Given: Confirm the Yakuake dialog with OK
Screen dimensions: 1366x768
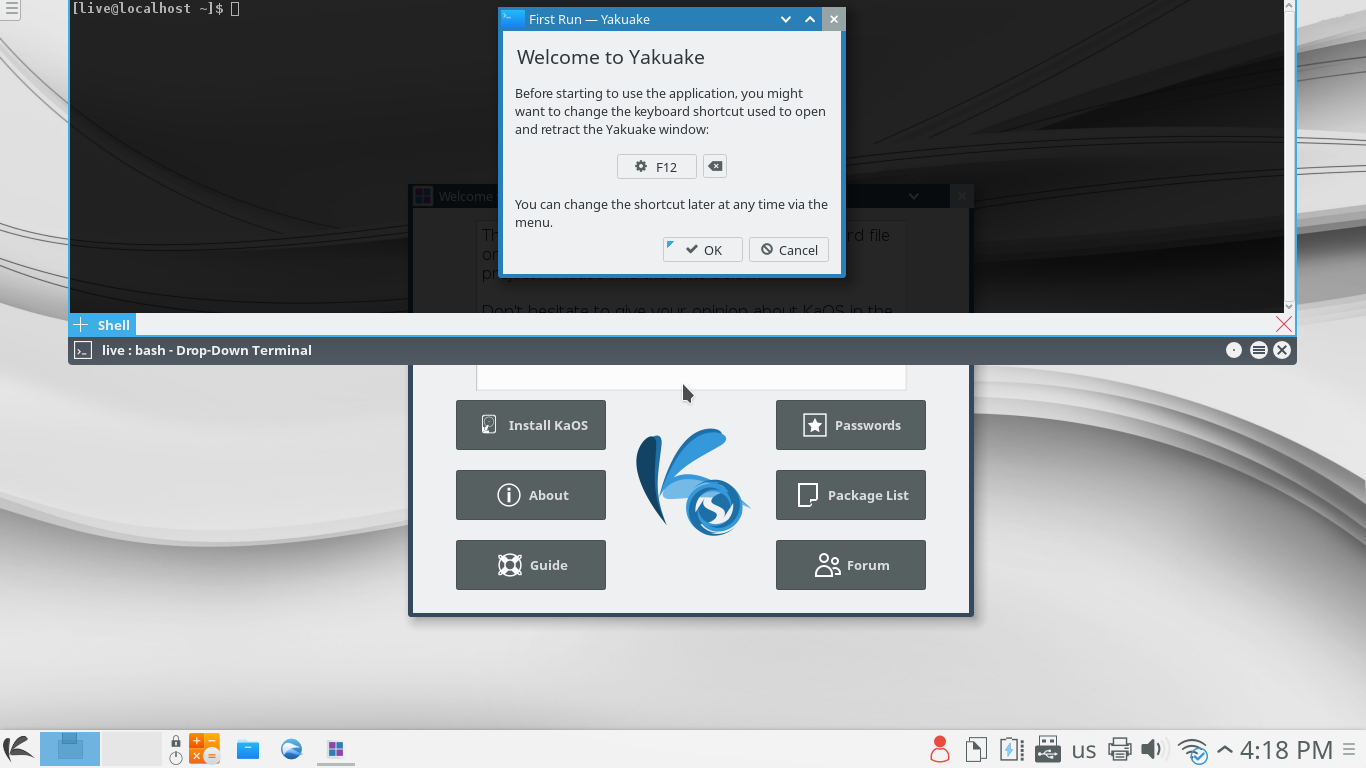Looking at the screenshot, I should 702,250.
